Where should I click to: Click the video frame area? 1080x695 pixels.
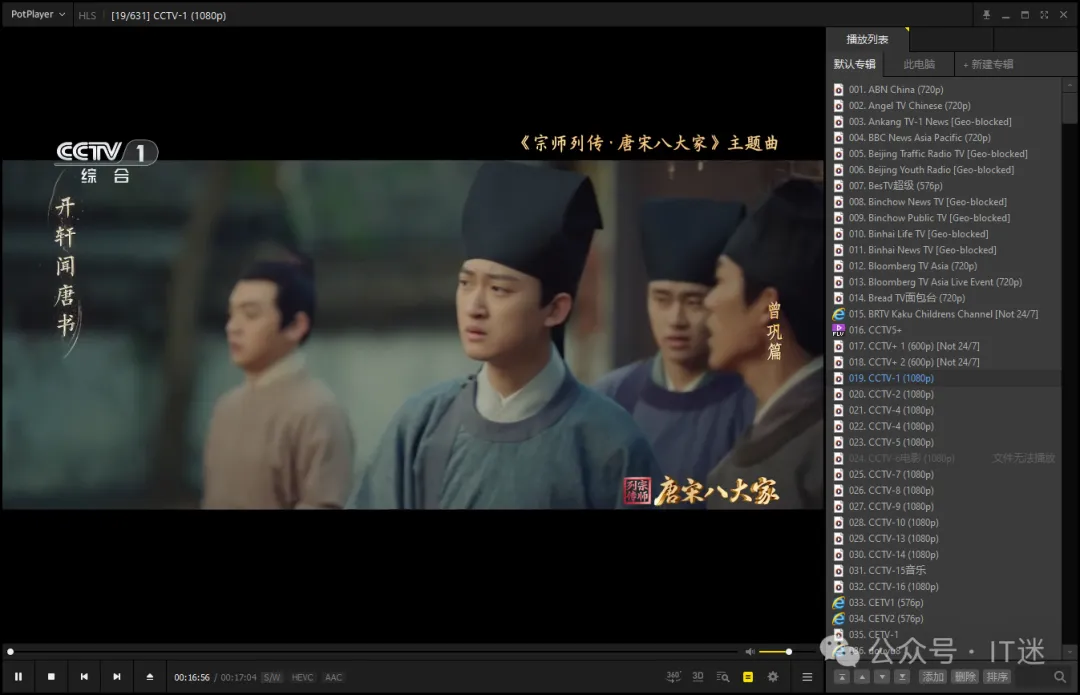(413, 335)
